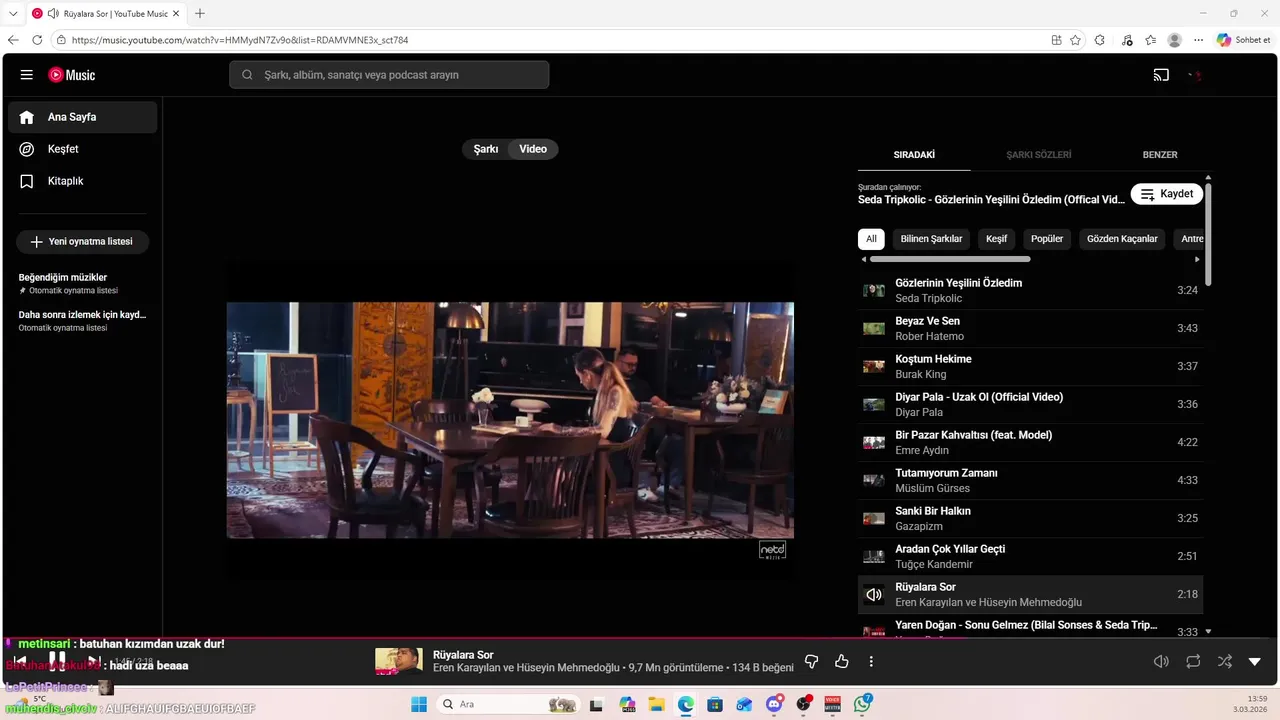Open WhatsApp from the taskbar
The width and height of the screenshot is (1280, 720).
[x=862, y=704]
